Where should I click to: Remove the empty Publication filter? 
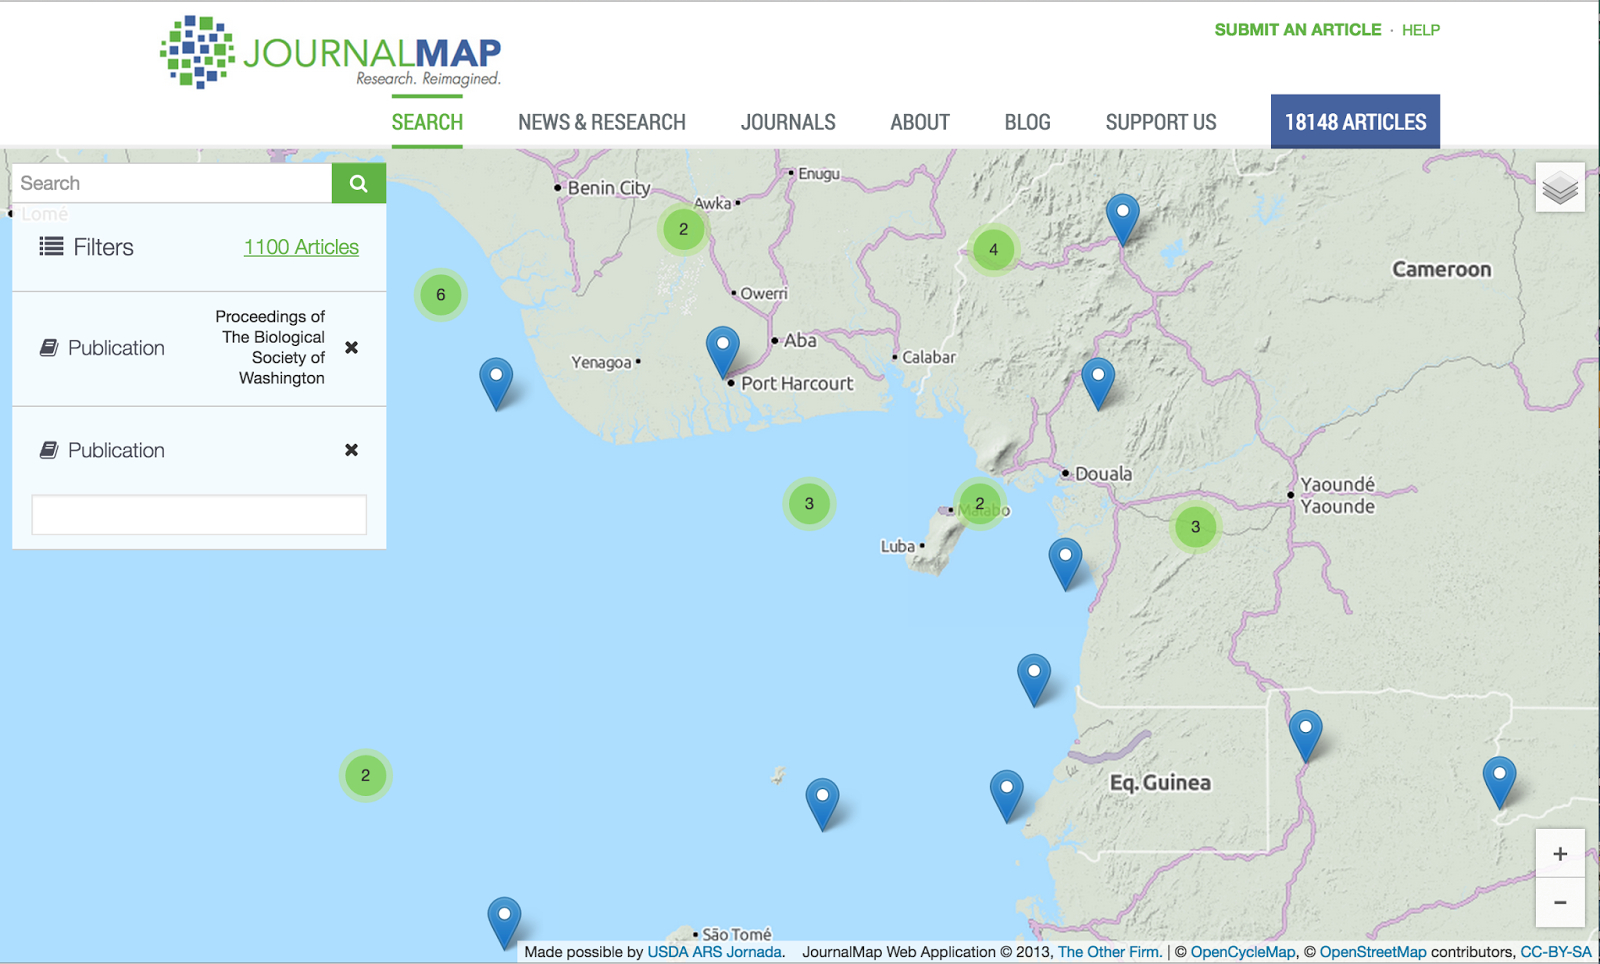(351, 450)
